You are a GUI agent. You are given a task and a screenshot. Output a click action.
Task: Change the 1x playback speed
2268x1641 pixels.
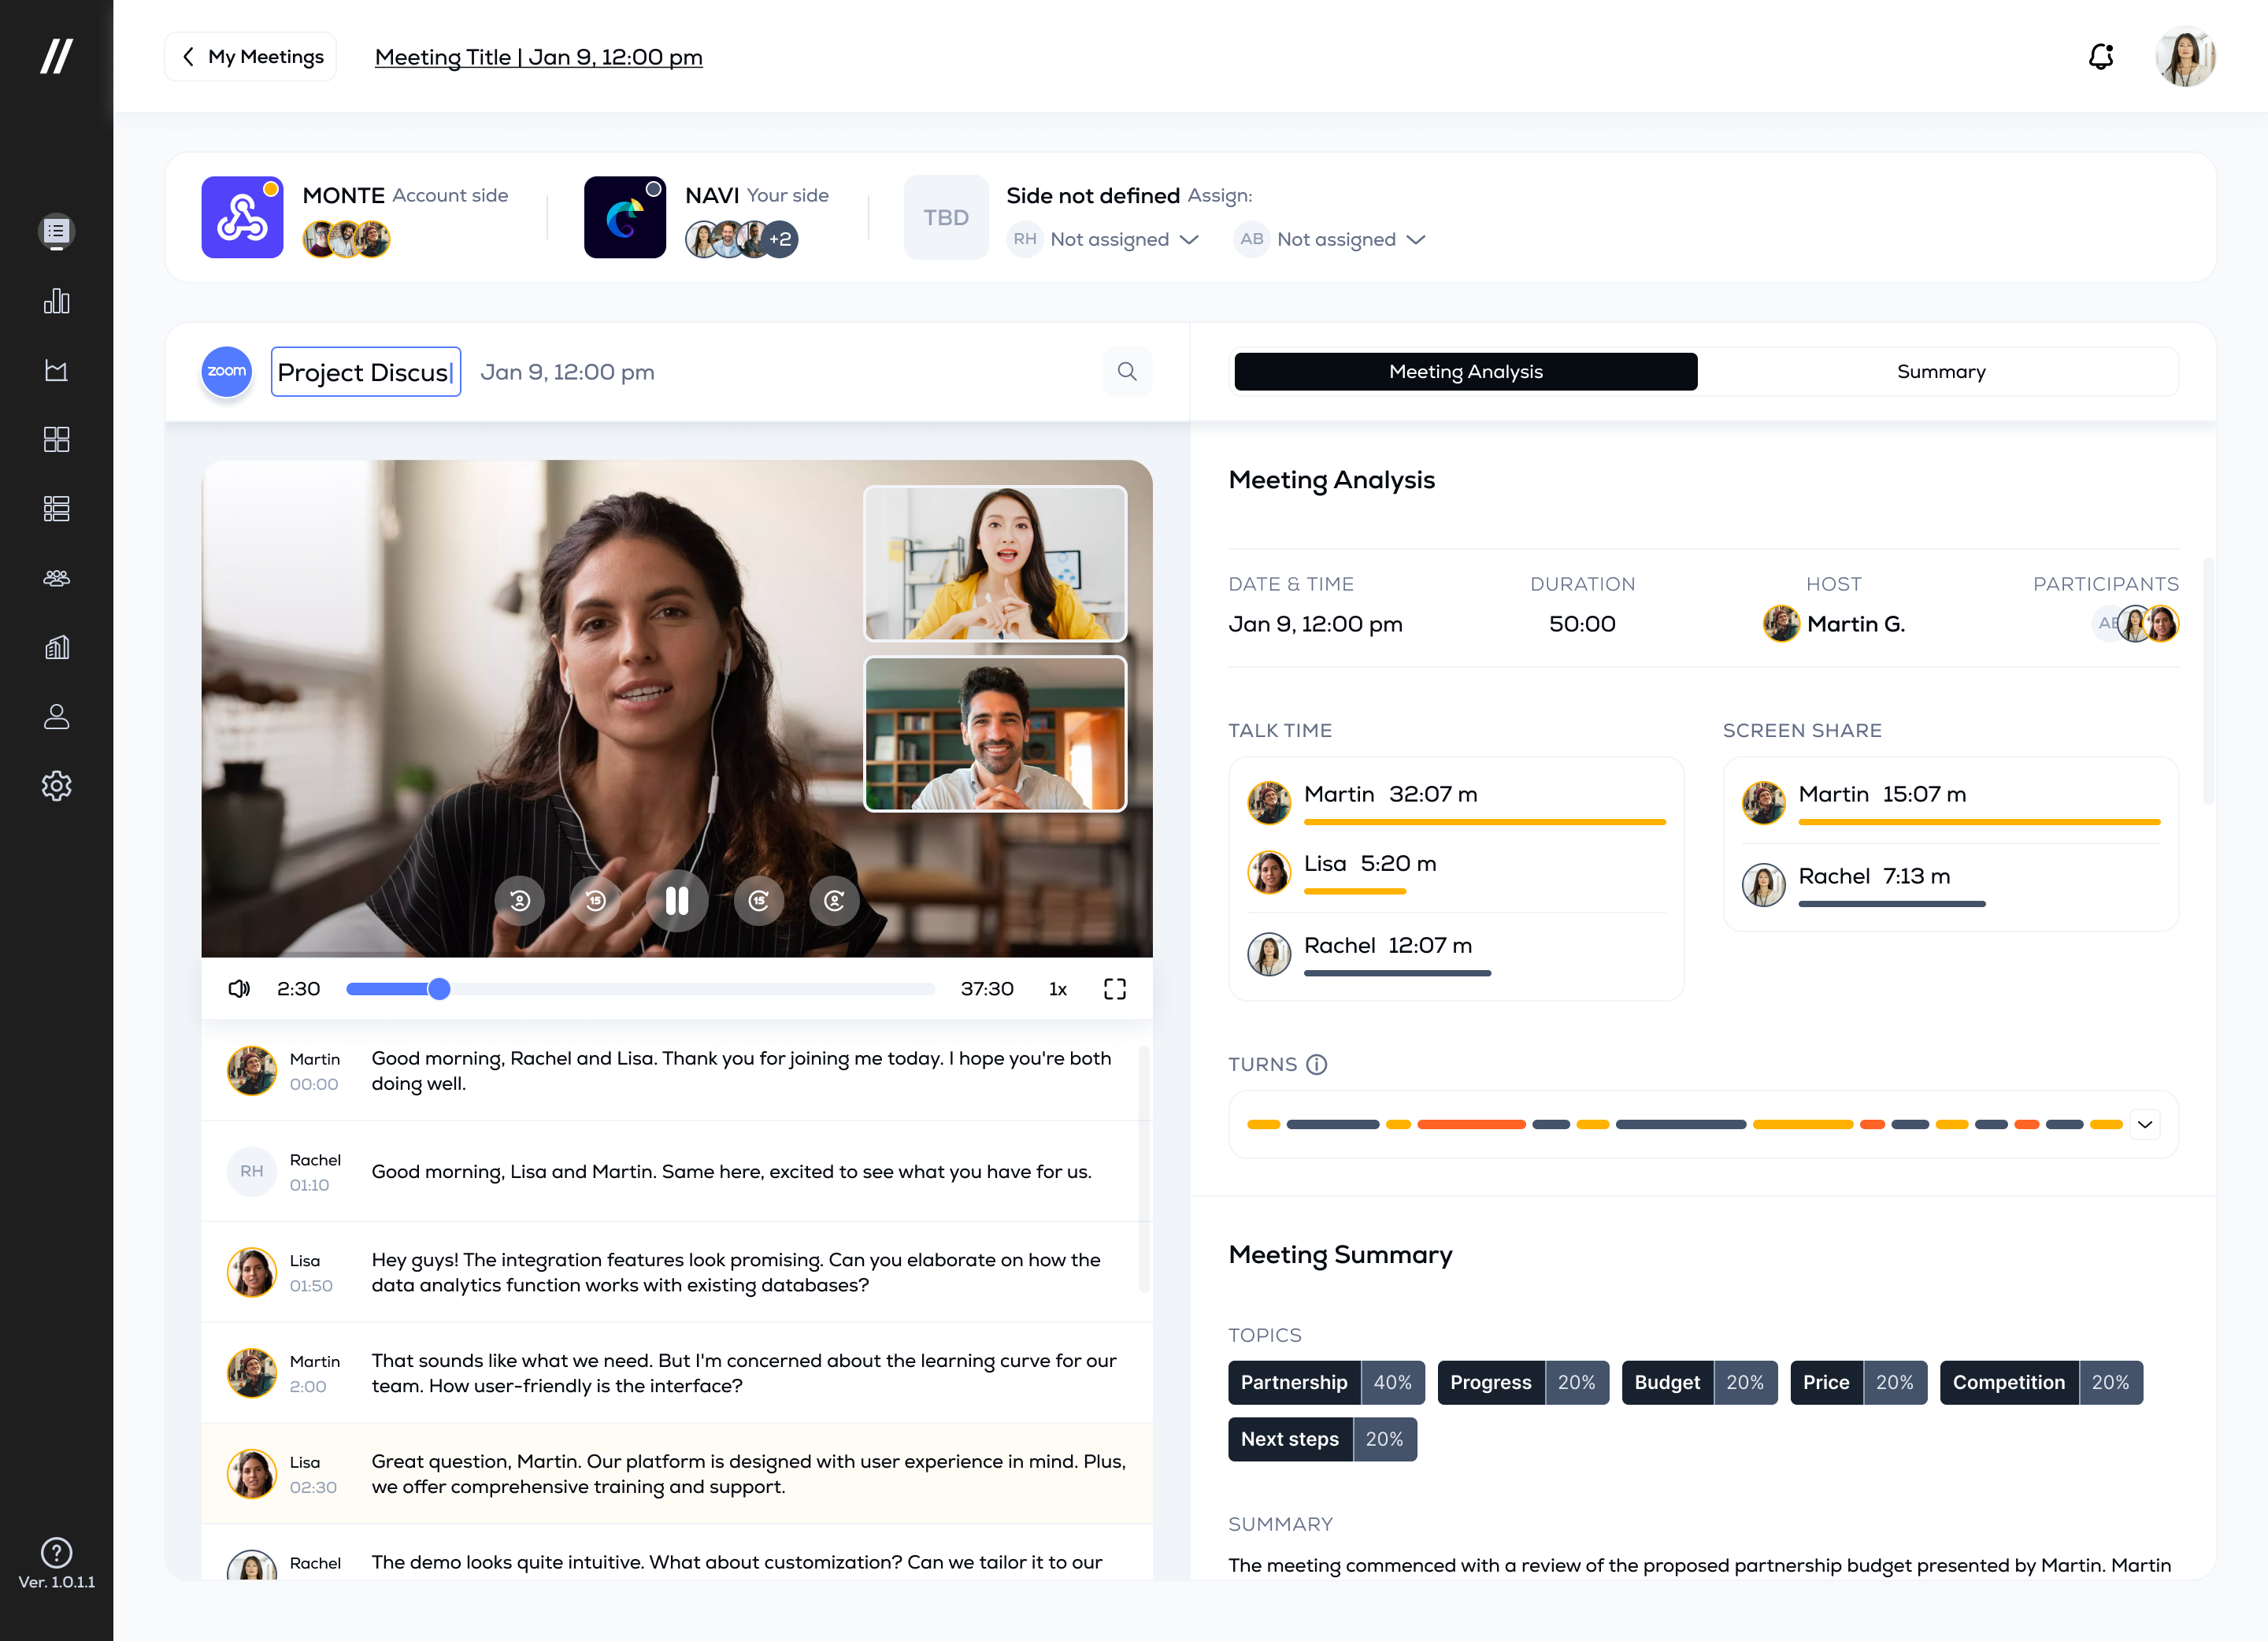click(1057, 989)
